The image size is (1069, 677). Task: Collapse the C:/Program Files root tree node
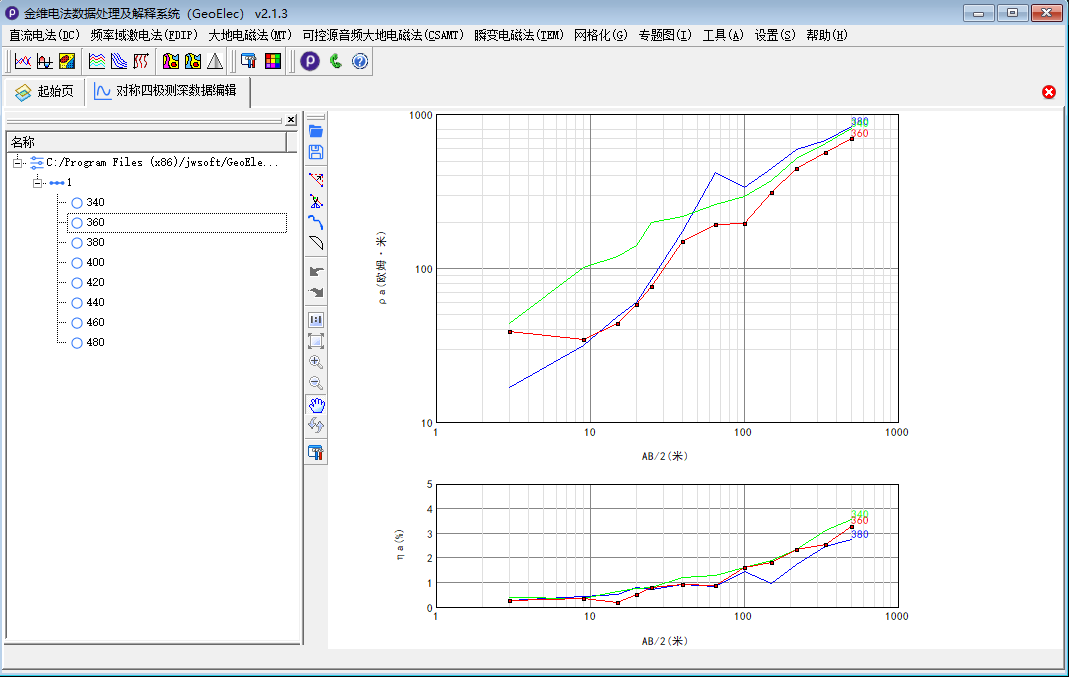point(18,162)
